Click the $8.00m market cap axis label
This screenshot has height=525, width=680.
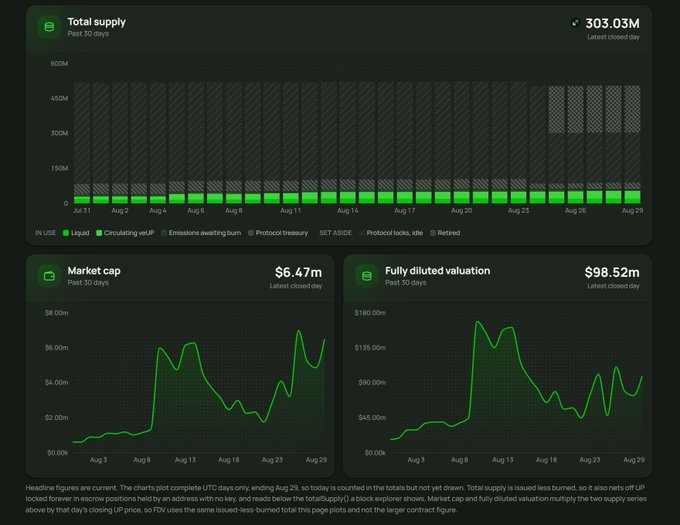[x=56, y=313]
